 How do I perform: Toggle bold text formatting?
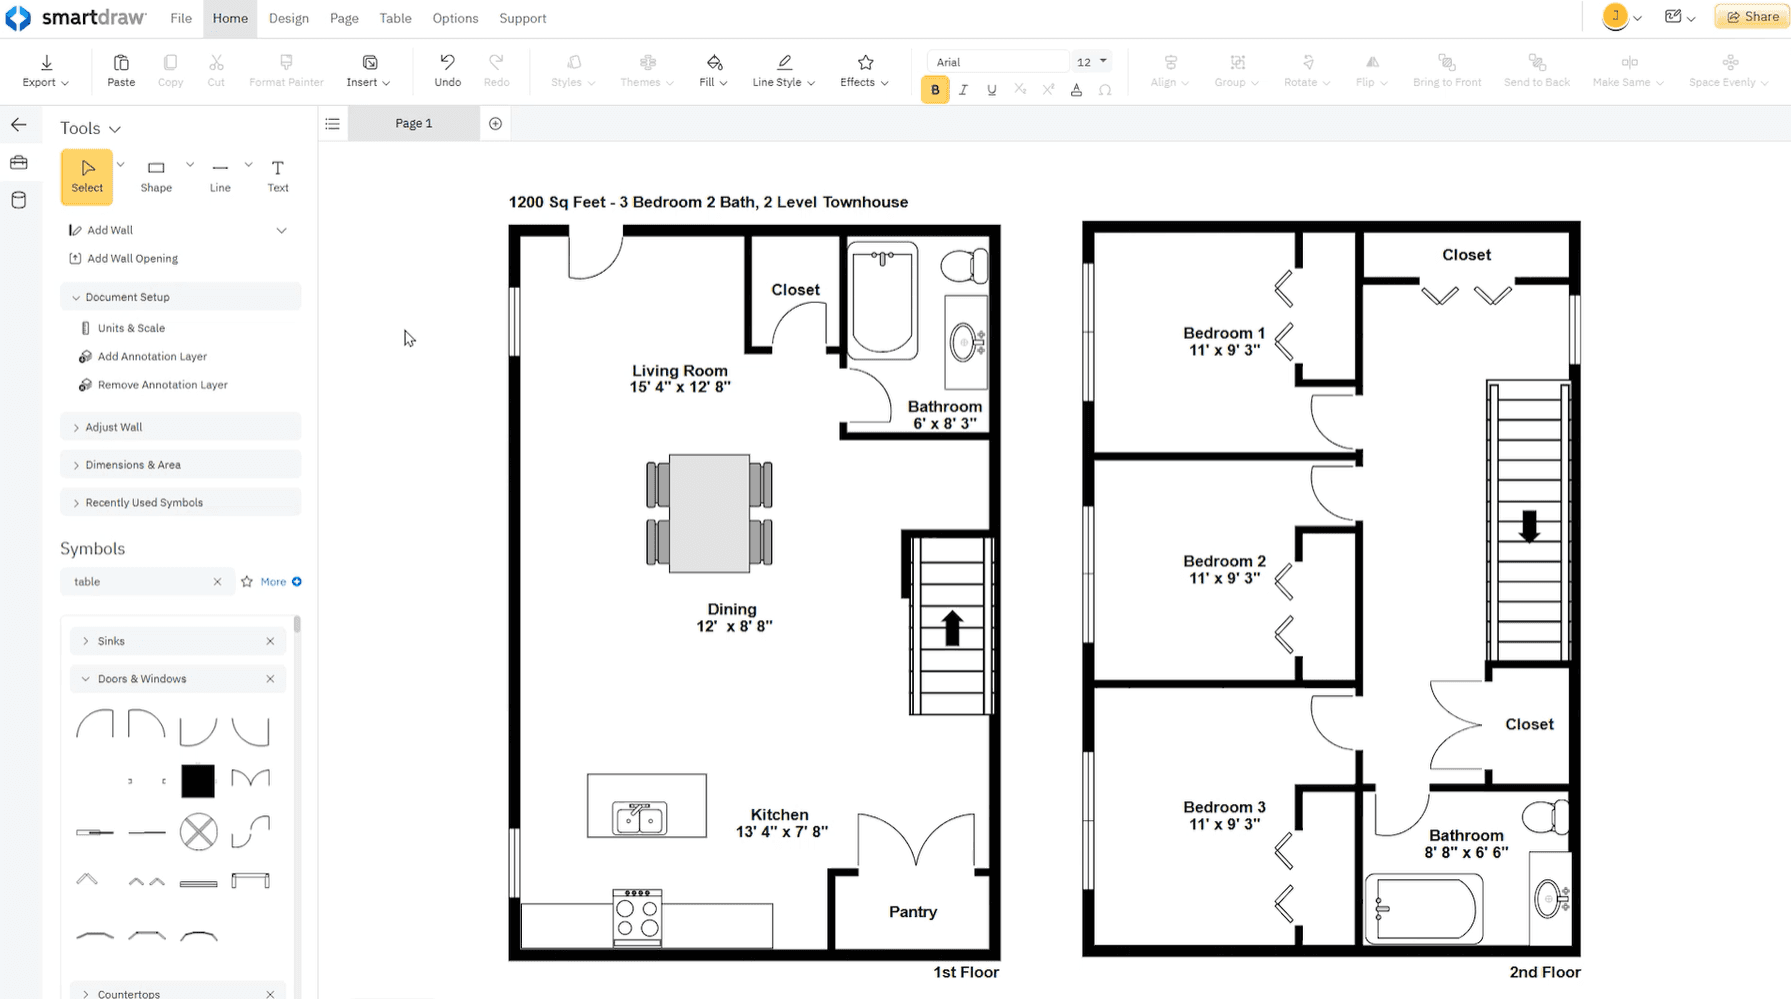coord(933,89)
